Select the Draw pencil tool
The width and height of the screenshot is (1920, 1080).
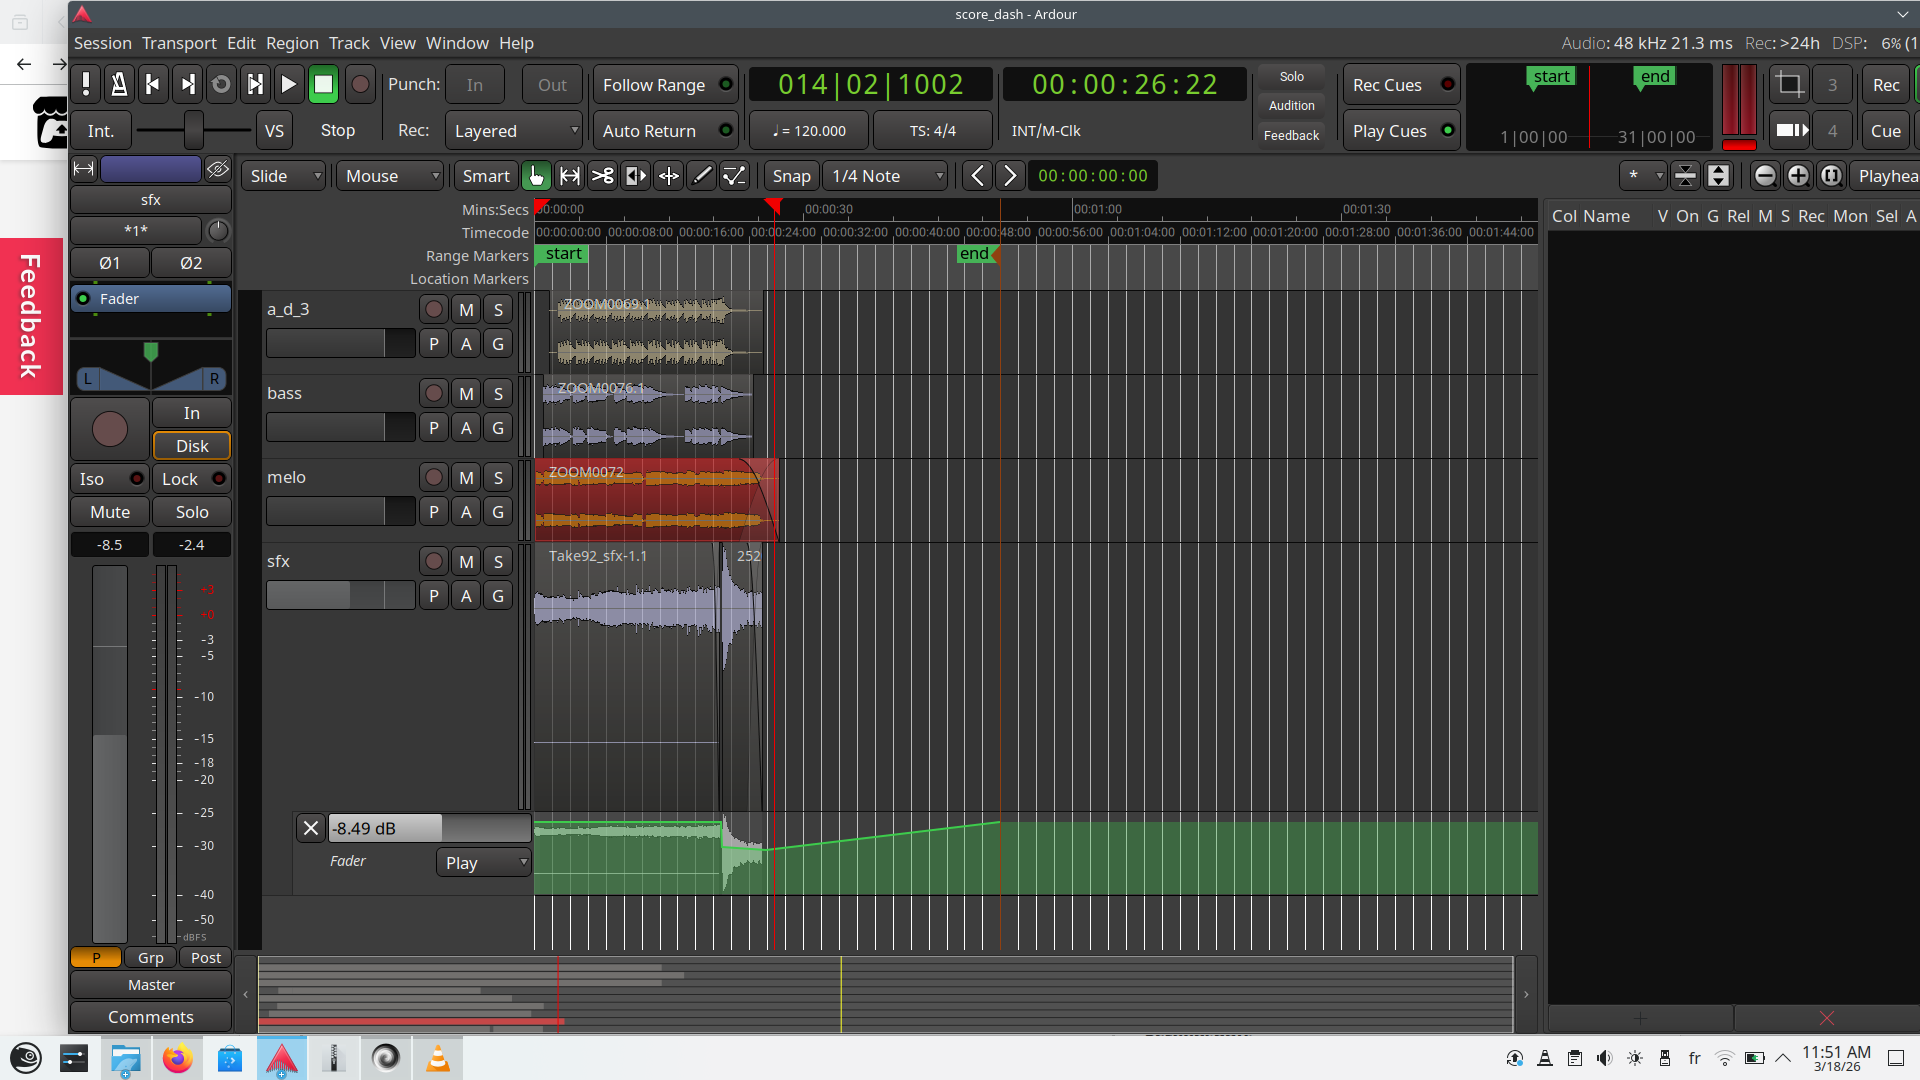pyautogui.click(x=702, y=176)
